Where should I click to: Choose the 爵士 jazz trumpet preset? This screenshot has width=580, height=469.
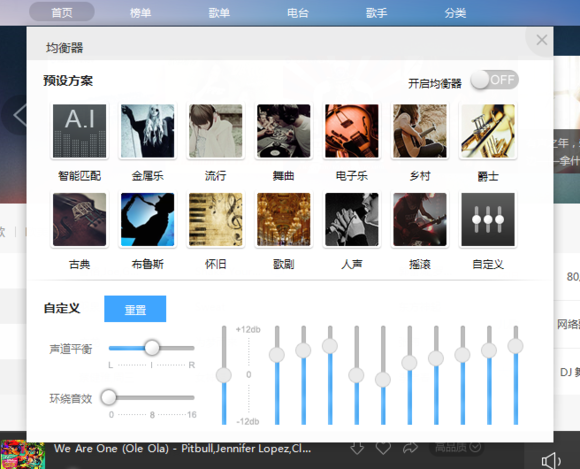click(x=488, y=131)
